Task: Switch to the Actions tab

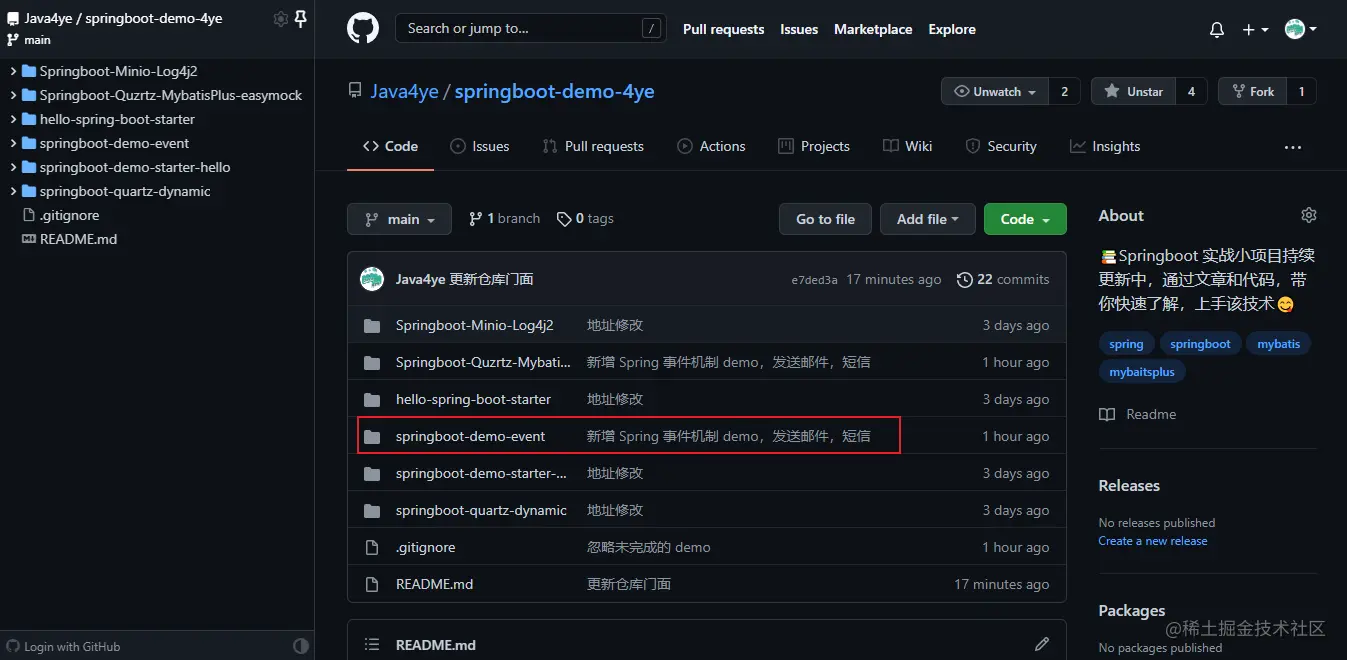Action: point(711,146)
